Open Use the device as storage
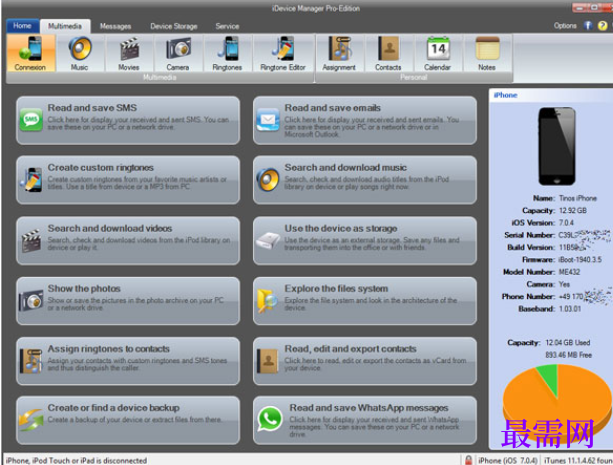This screenshot has height=465, width=613. (x=365, y=241)
